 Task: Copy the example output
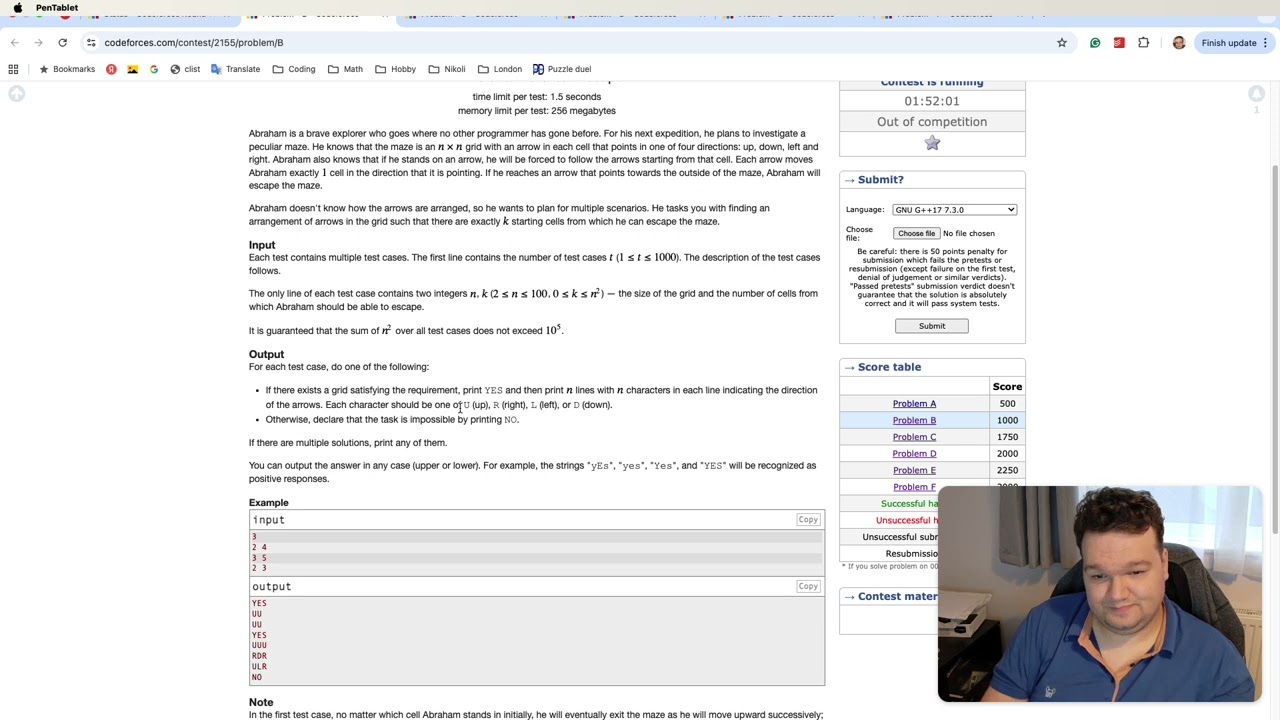(x=808, y=586)
